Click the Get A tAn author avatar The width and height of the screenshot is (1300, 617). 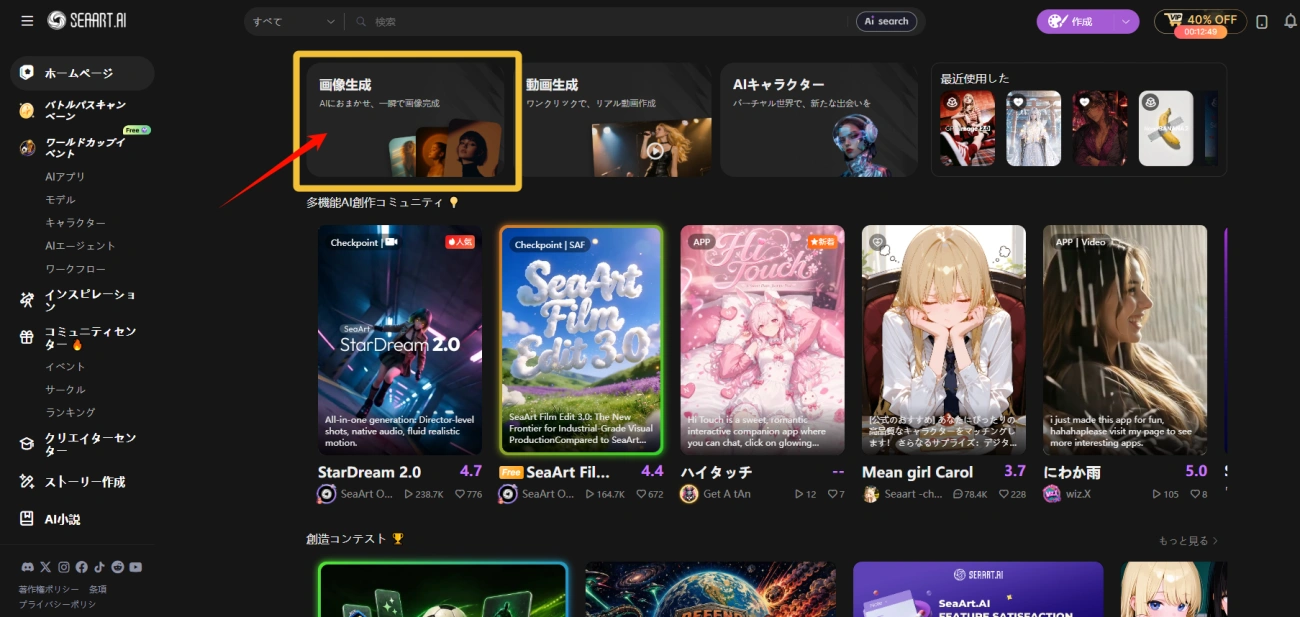click(x=689, y=494)
